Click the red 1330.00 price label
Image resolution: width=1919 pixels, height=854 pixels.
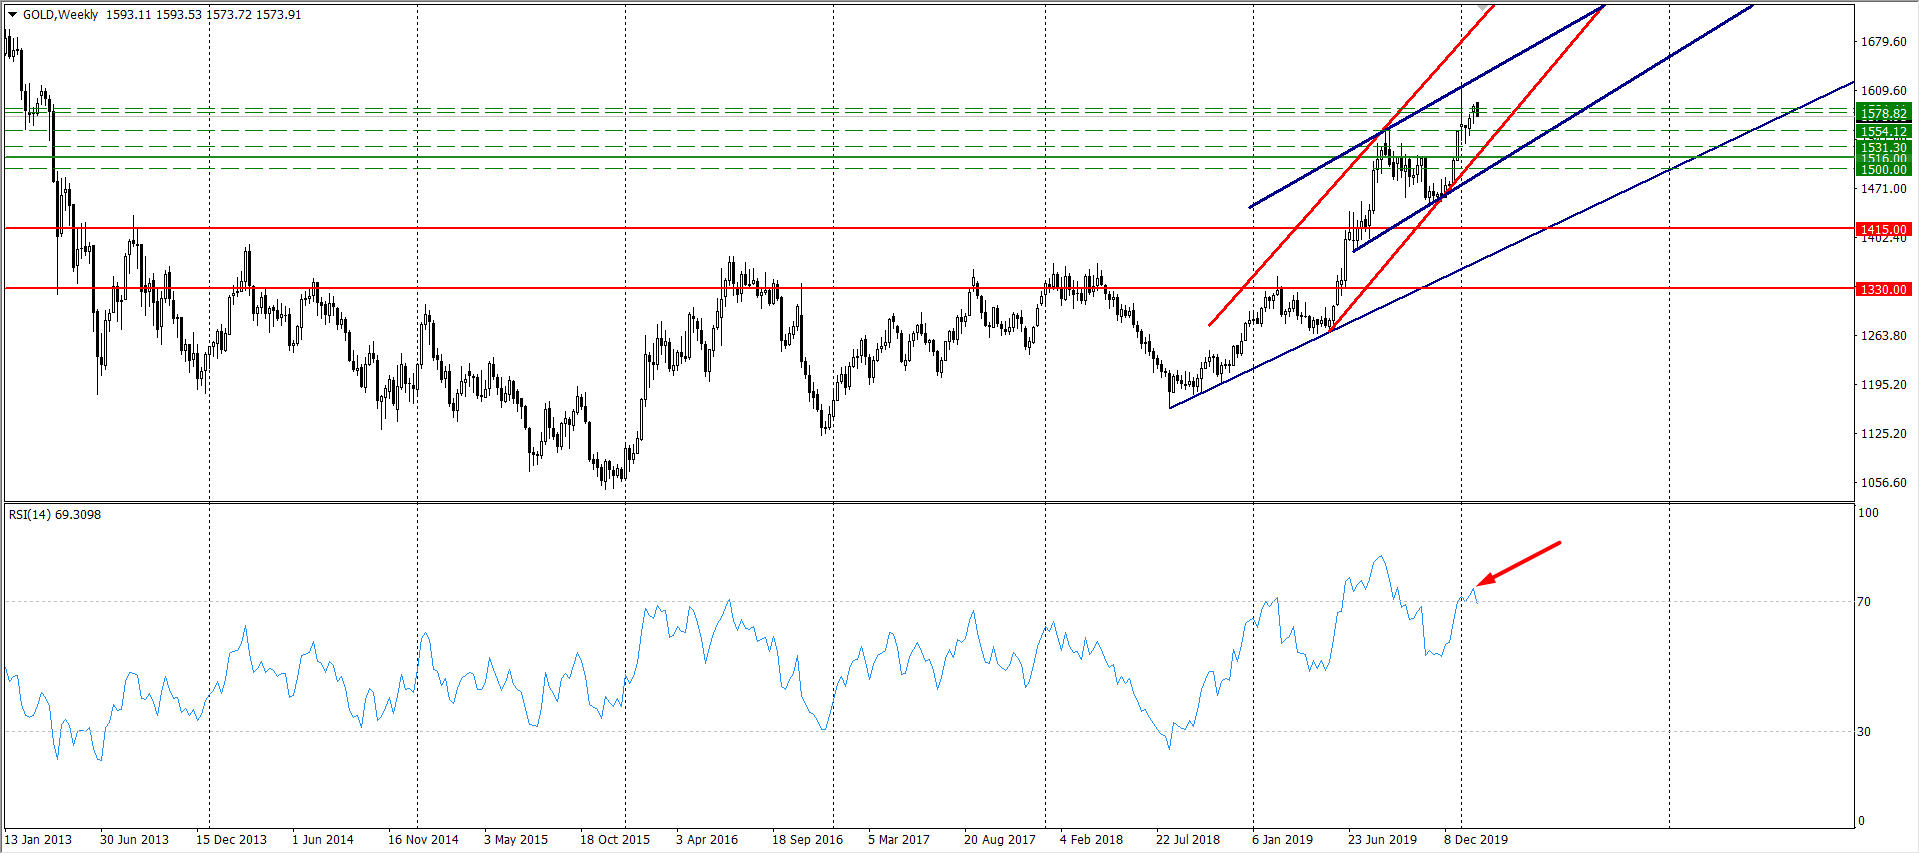pyautogui.click(x=1883, y=289)
